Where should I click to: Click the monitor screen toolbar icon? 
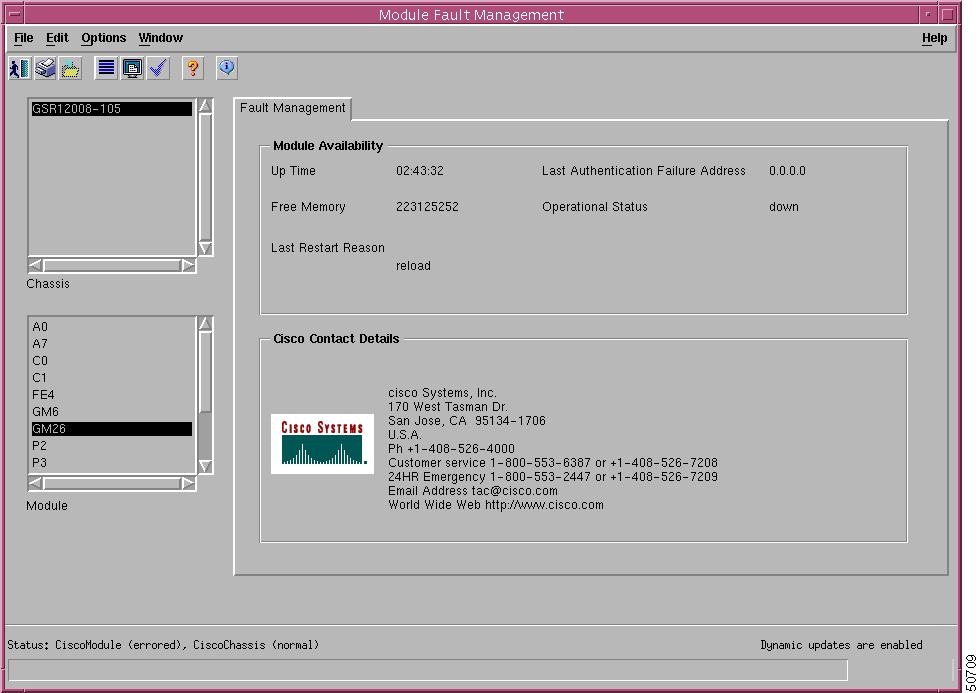(132, 67)
